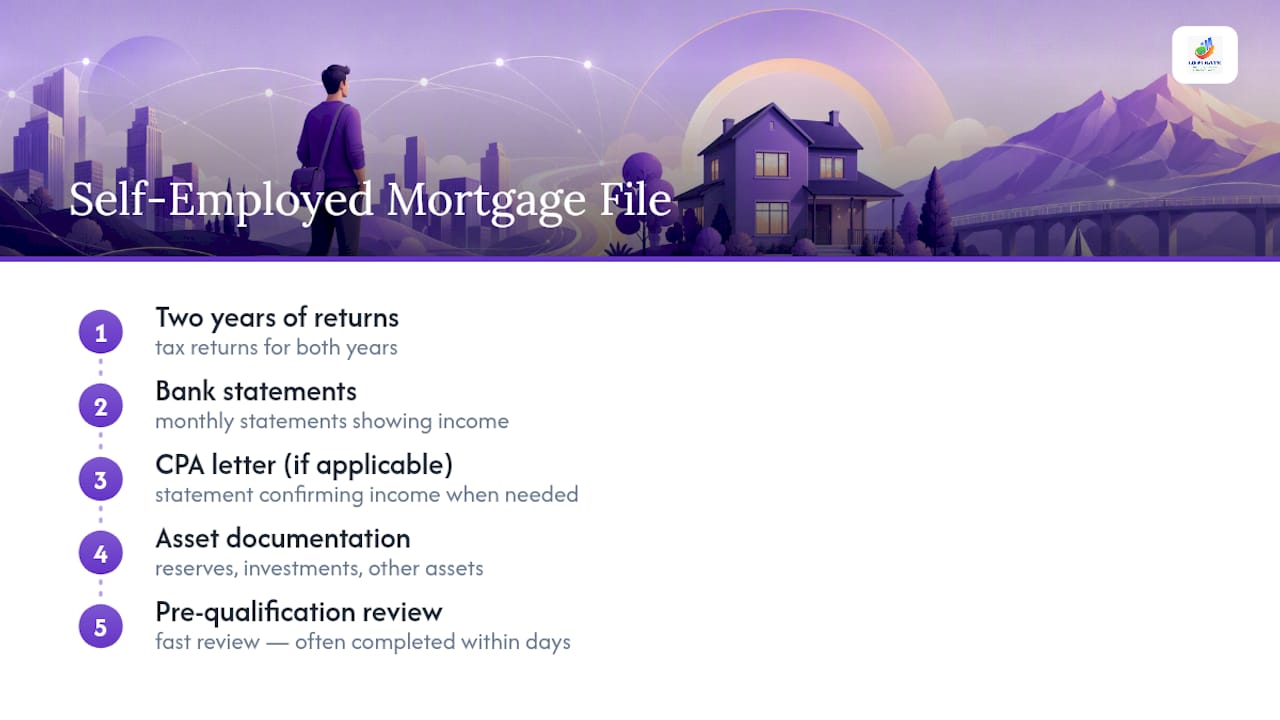This screenshot has width=1280, height=720.
Task: Click the 'Two years of returns' heading
Action: (x=277, y=318)
